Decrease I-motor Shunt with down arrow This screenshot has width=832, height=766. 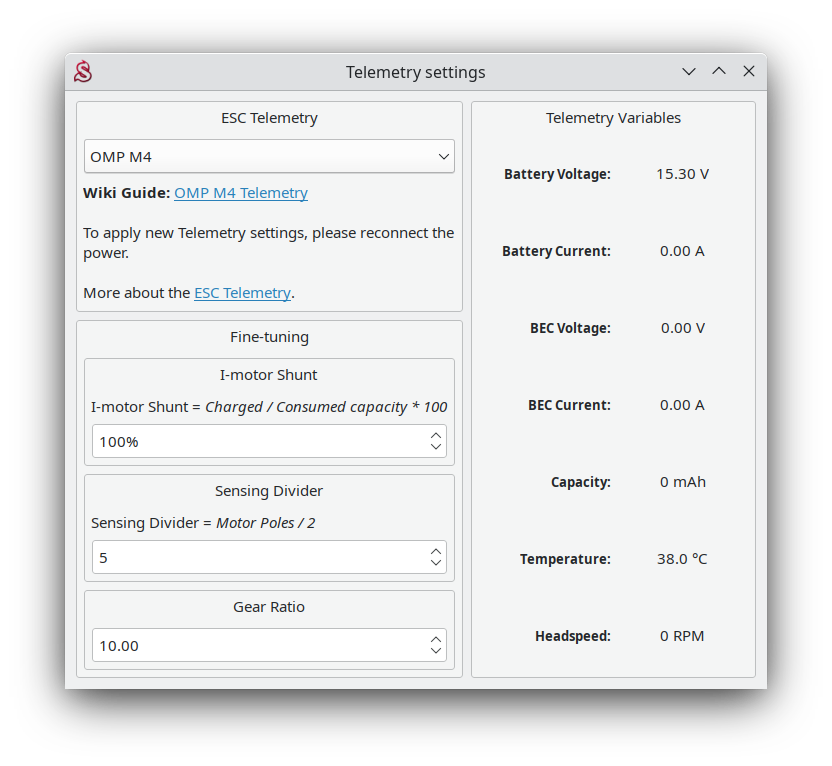pyautogui.click(x=436, y=447)
